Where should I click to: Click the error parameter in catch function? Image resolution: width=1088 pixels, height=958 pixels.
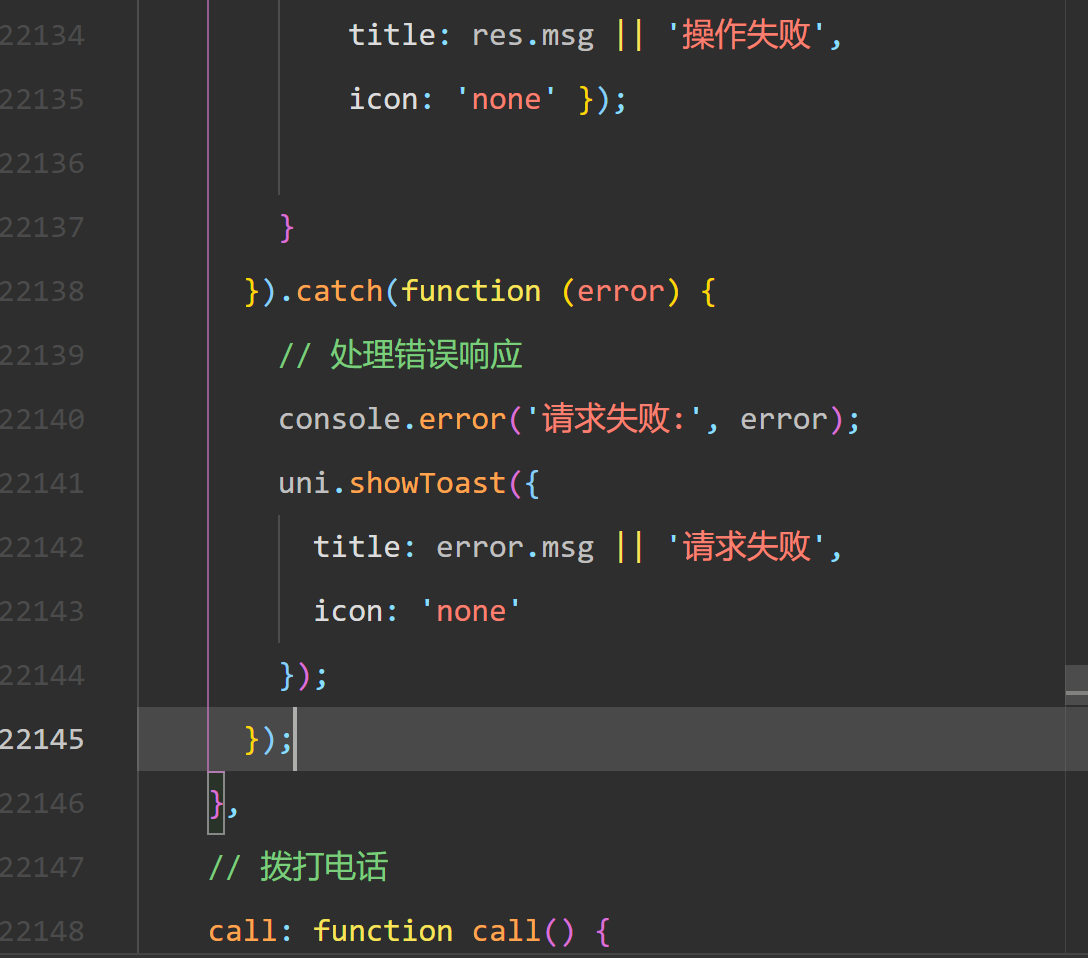point(620,291)
